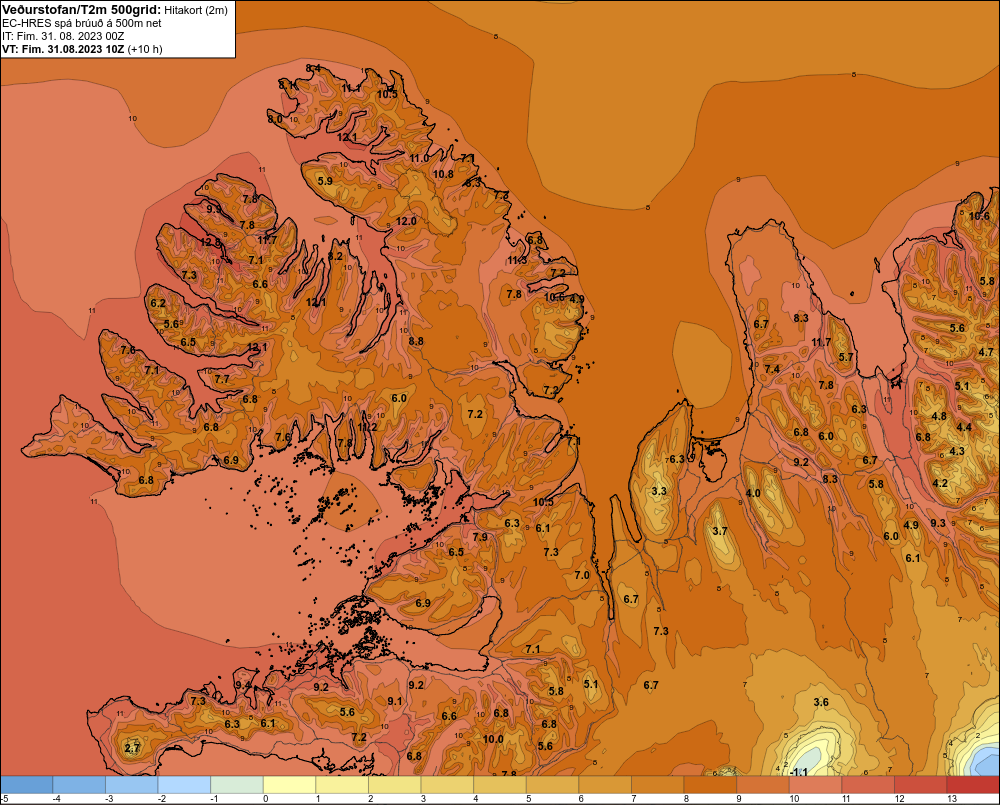This screenshot has width=1000, height=805.
Task: Click the 5.9 temperature value
Action: point(325,181)
